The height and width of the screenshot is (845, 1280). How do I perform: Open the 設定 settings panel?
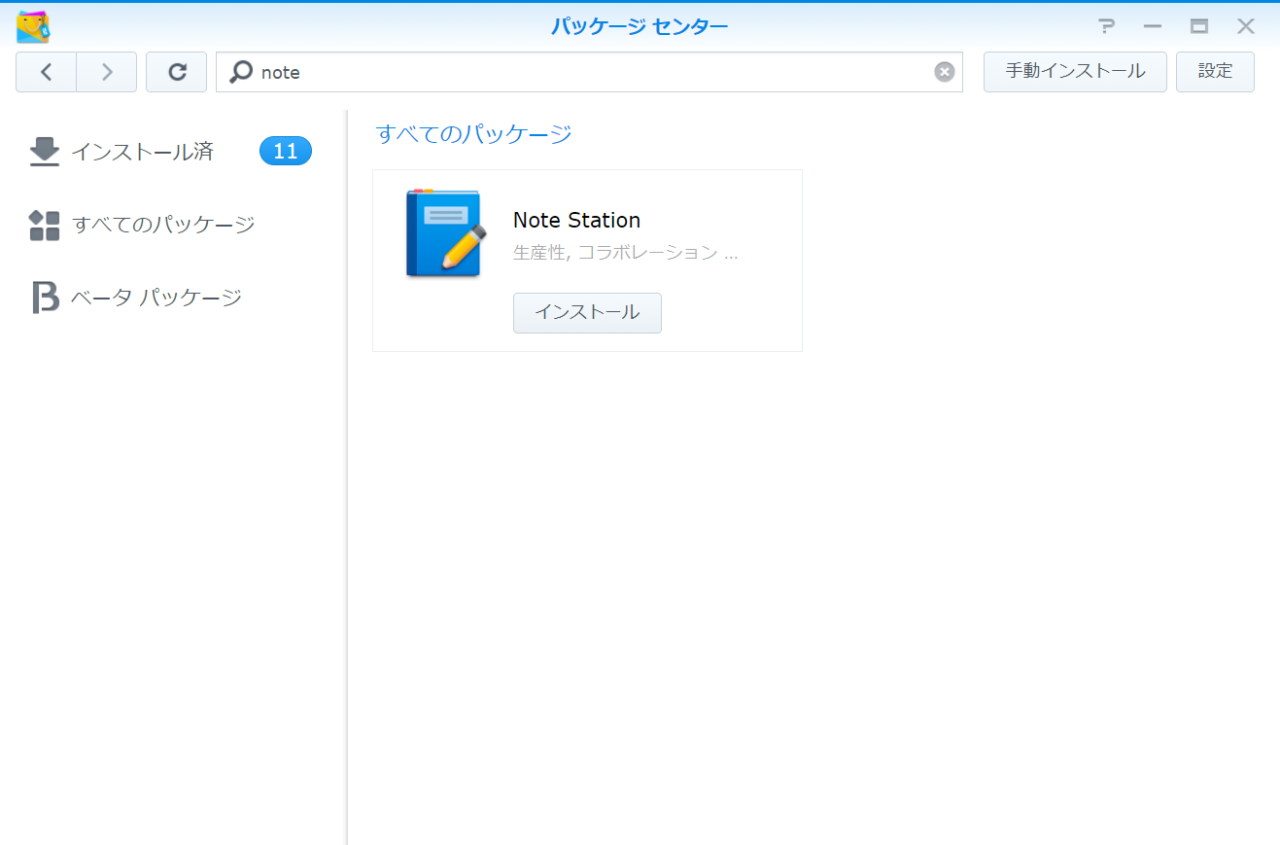pos(1215,71)
